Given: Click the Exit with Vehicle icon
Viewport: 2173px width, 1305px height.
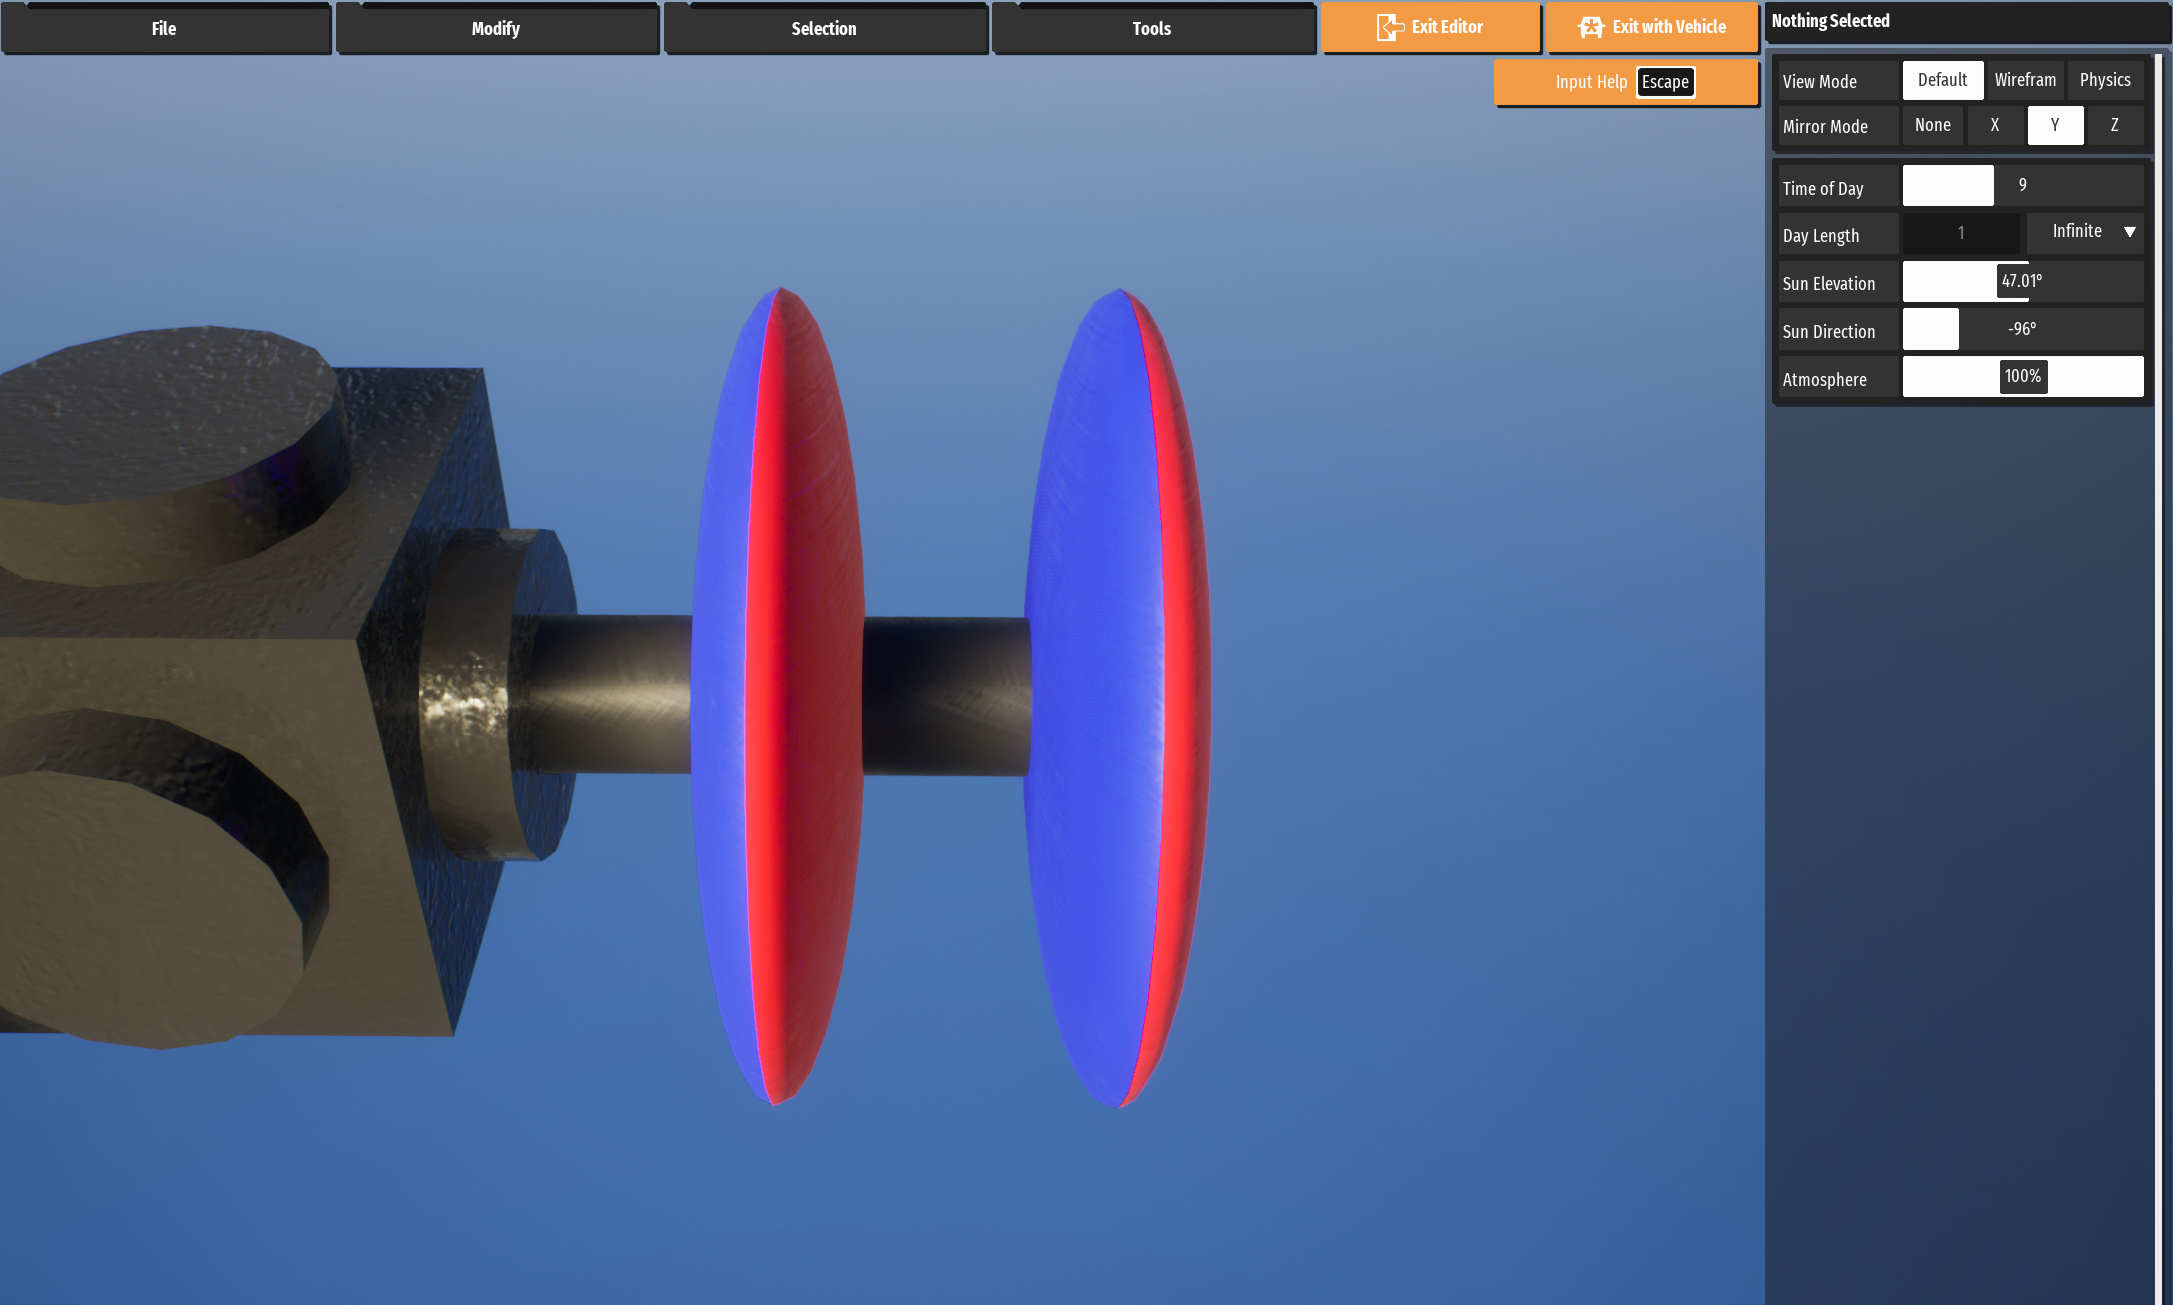Looking at the screenshot, I should [x=1590, y=27].
